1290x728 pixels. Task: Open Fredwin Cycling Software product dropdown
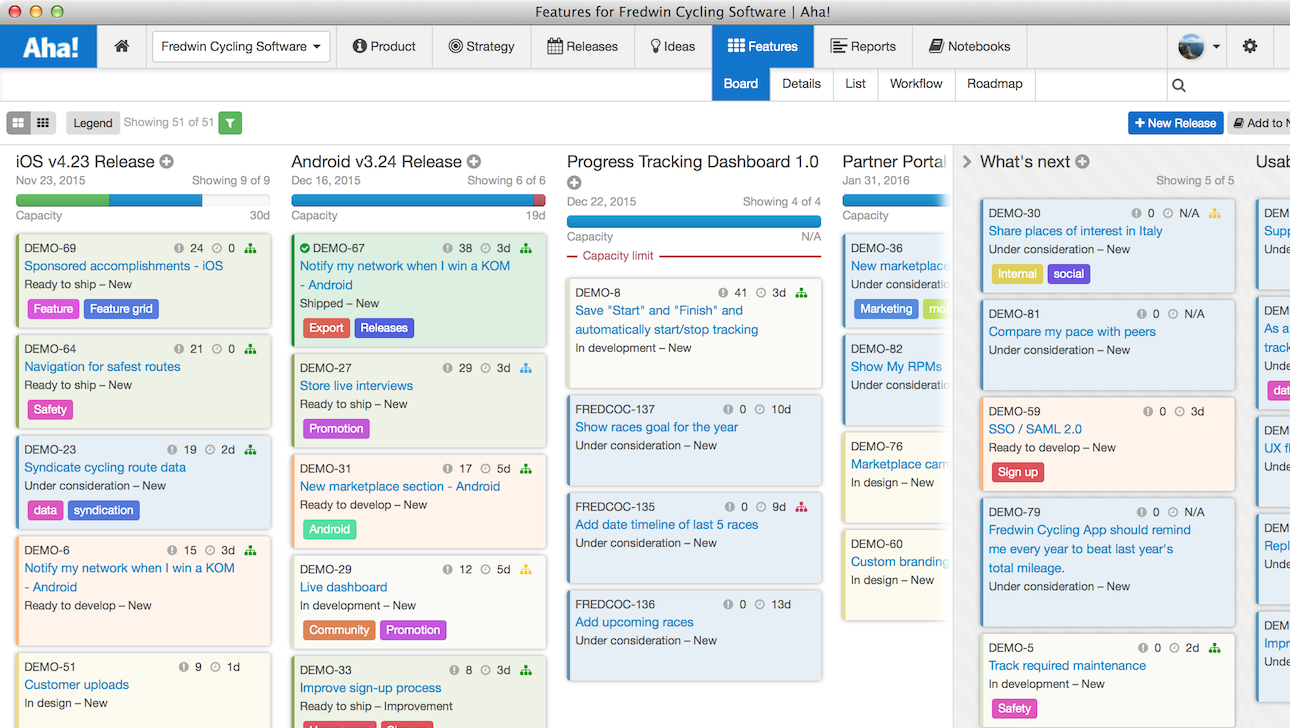[x=240, y=46]
